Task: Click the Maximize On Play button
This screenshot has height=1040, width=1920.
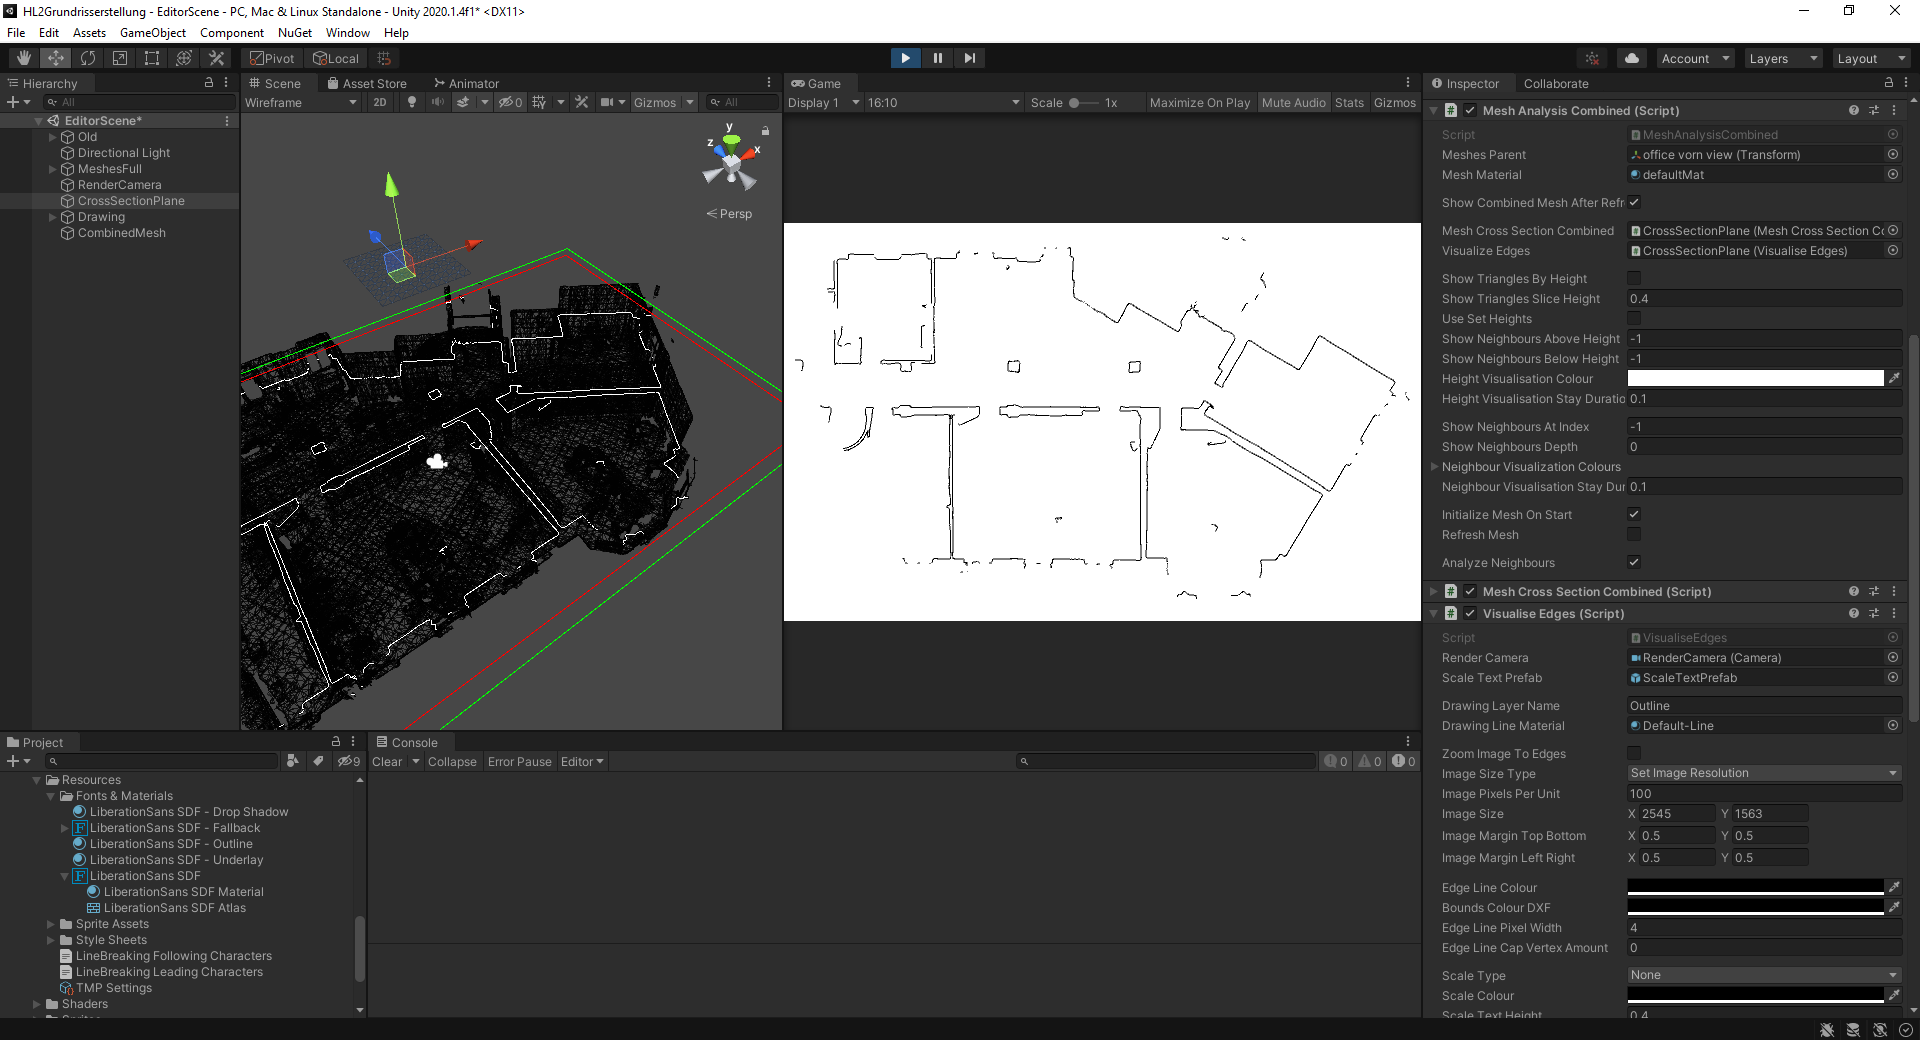Action: pos(1199,102)
